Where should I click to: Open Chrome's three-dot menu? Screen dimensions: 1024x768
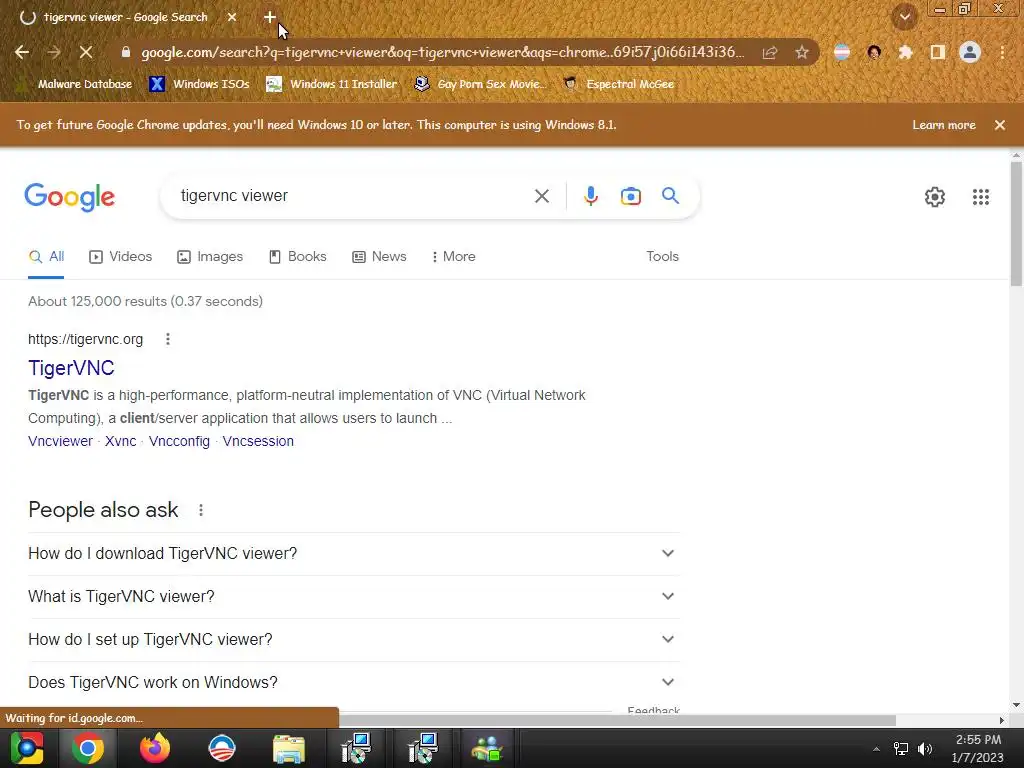point(1002,52)
